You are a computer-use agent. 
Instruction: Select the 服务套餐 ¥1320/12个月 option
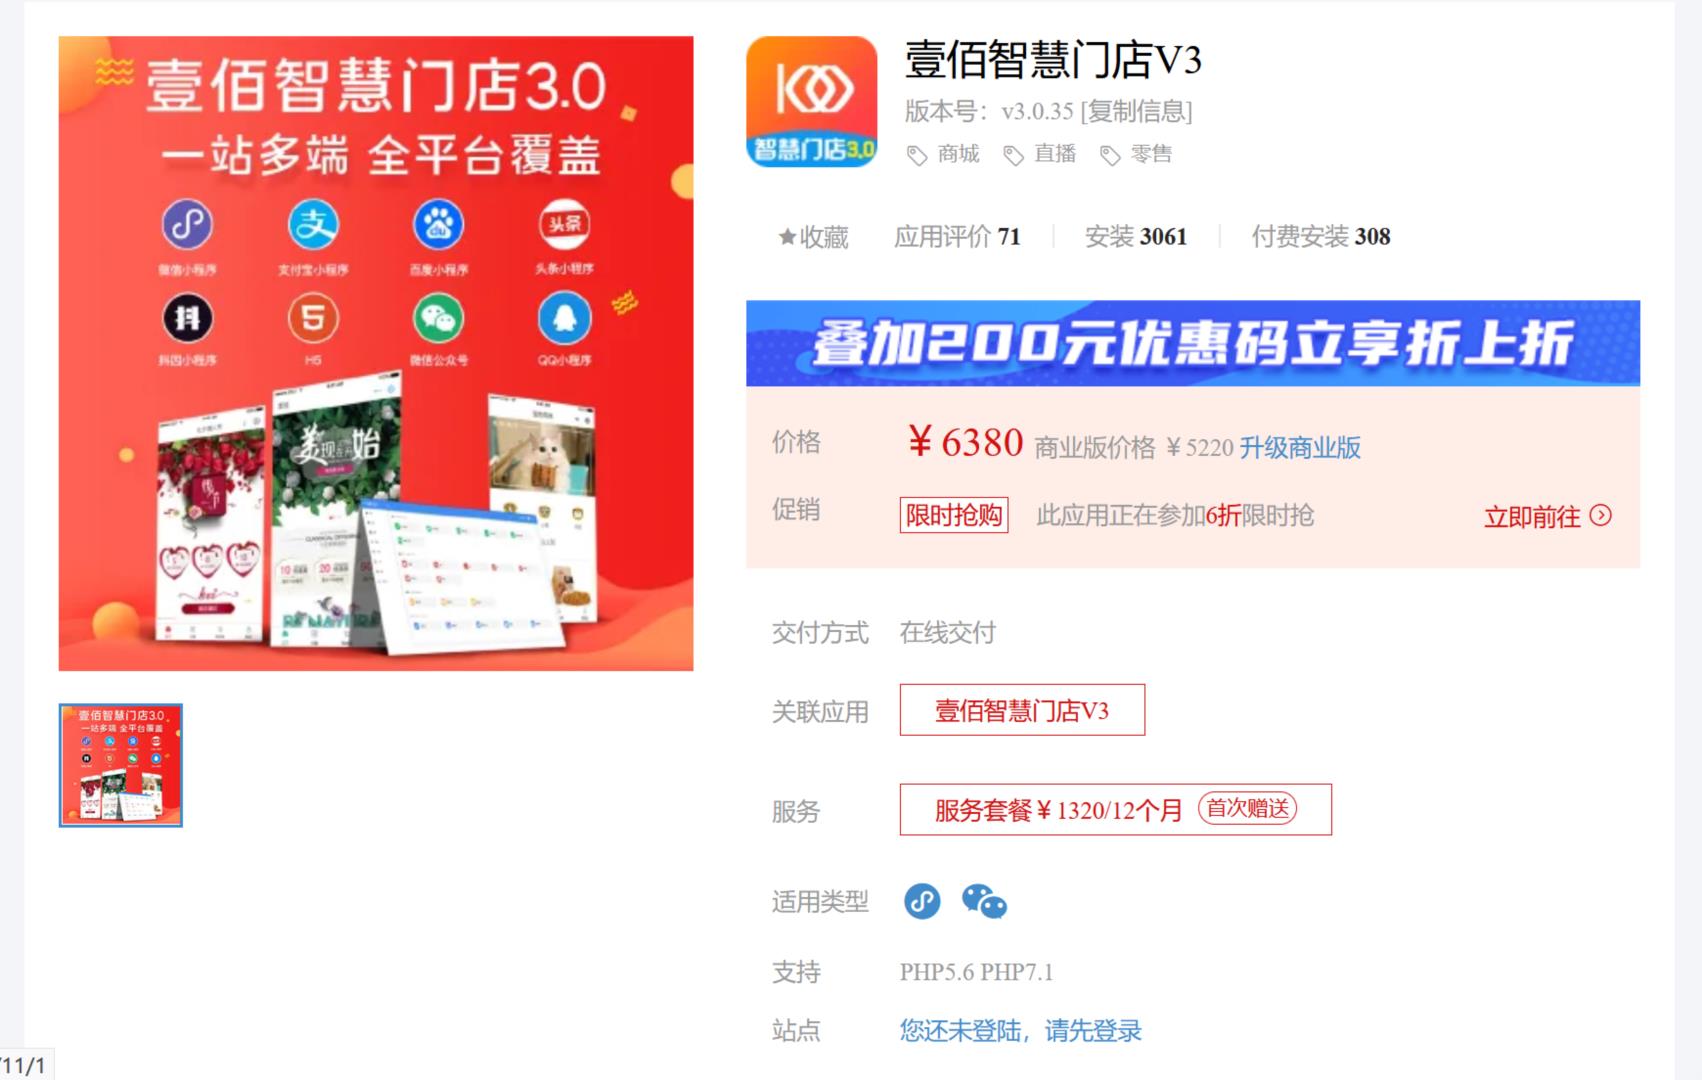pos(1115,809)
